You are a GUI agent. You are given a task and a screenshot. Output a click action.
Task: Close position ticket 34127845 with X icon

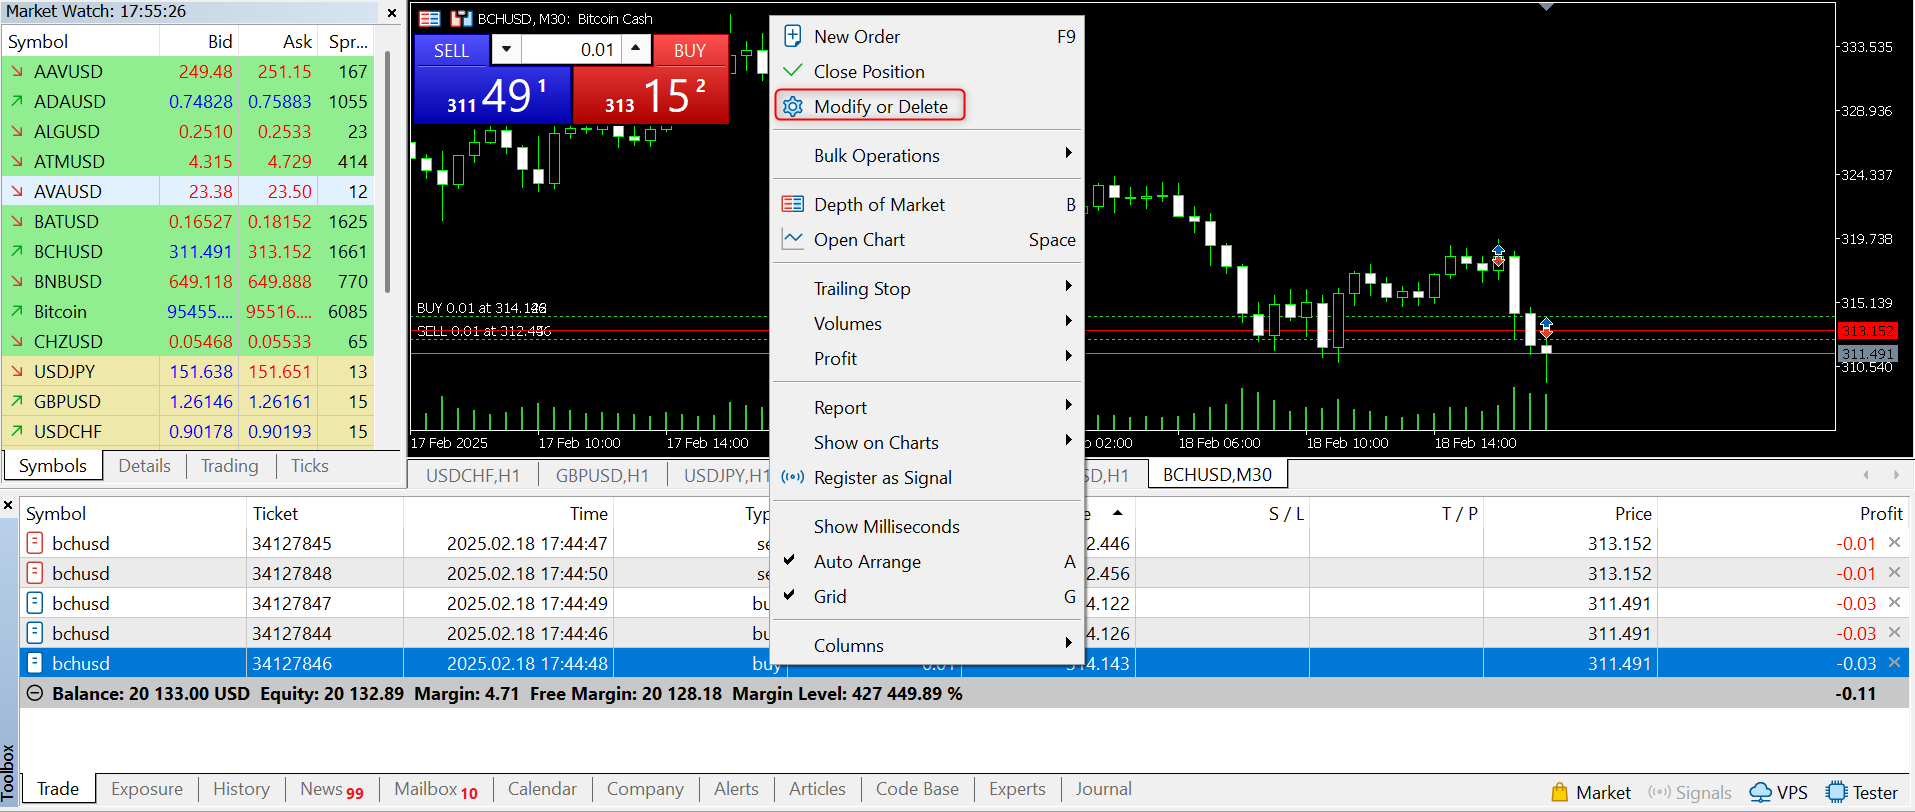point(1893,543)
